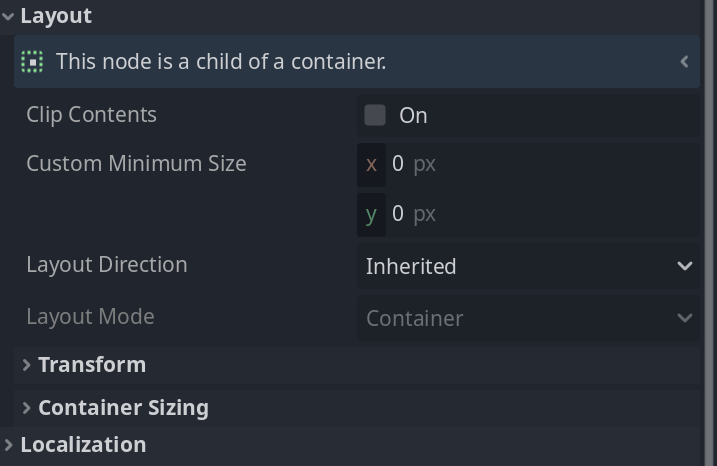Click the green container node icon
Screen dimensions: 717x466
tap(32, 62)
